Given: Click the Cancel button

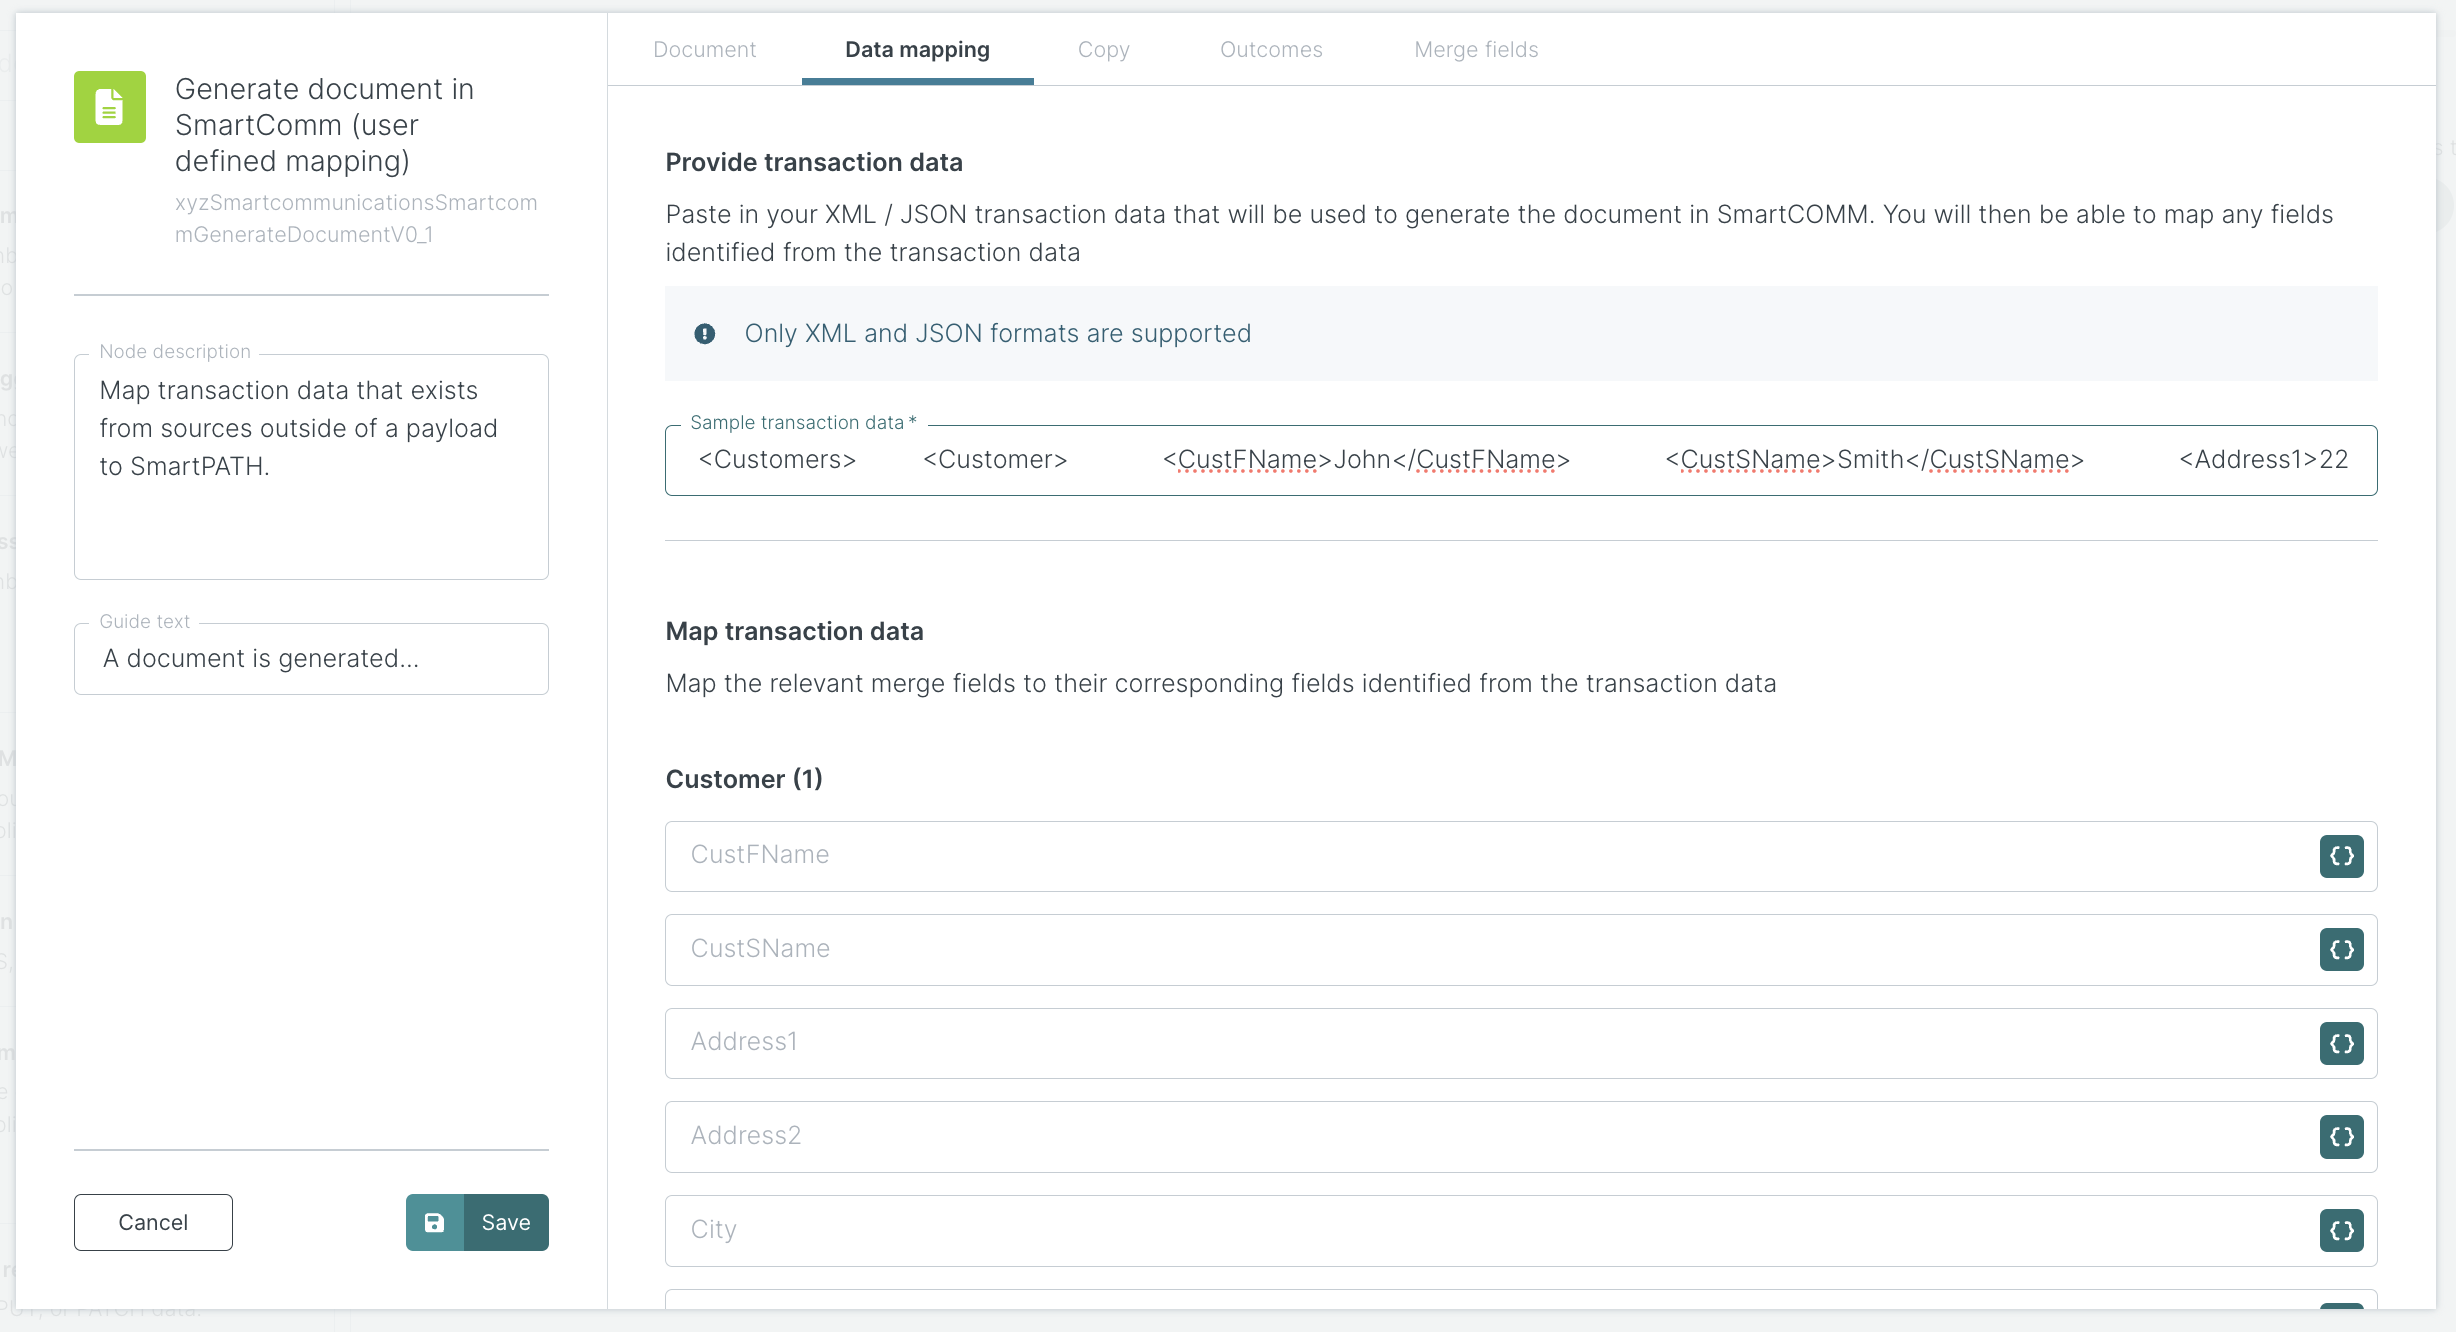Looking at the screenshot, I should 153,1222.
